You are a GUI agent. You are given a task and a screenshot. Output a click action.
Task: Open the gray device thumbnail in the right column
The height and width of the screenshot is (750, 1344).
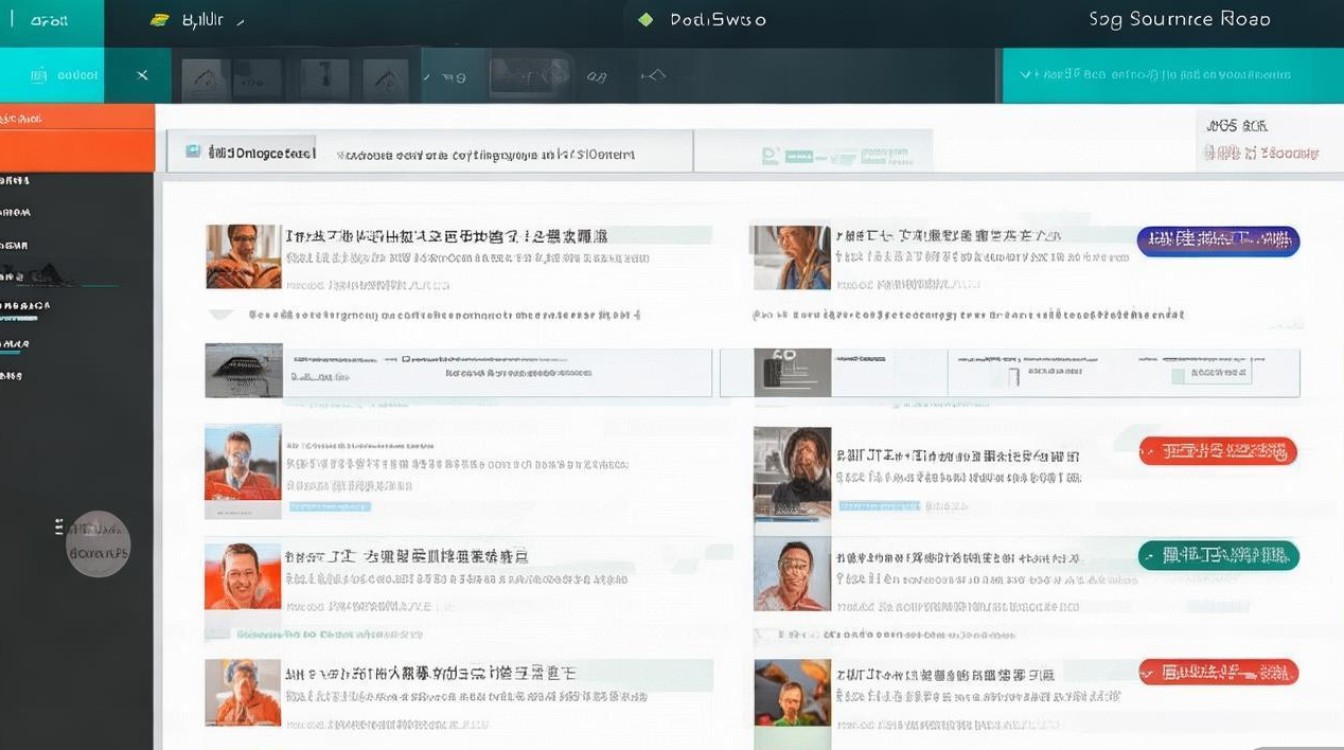[792, 372]
